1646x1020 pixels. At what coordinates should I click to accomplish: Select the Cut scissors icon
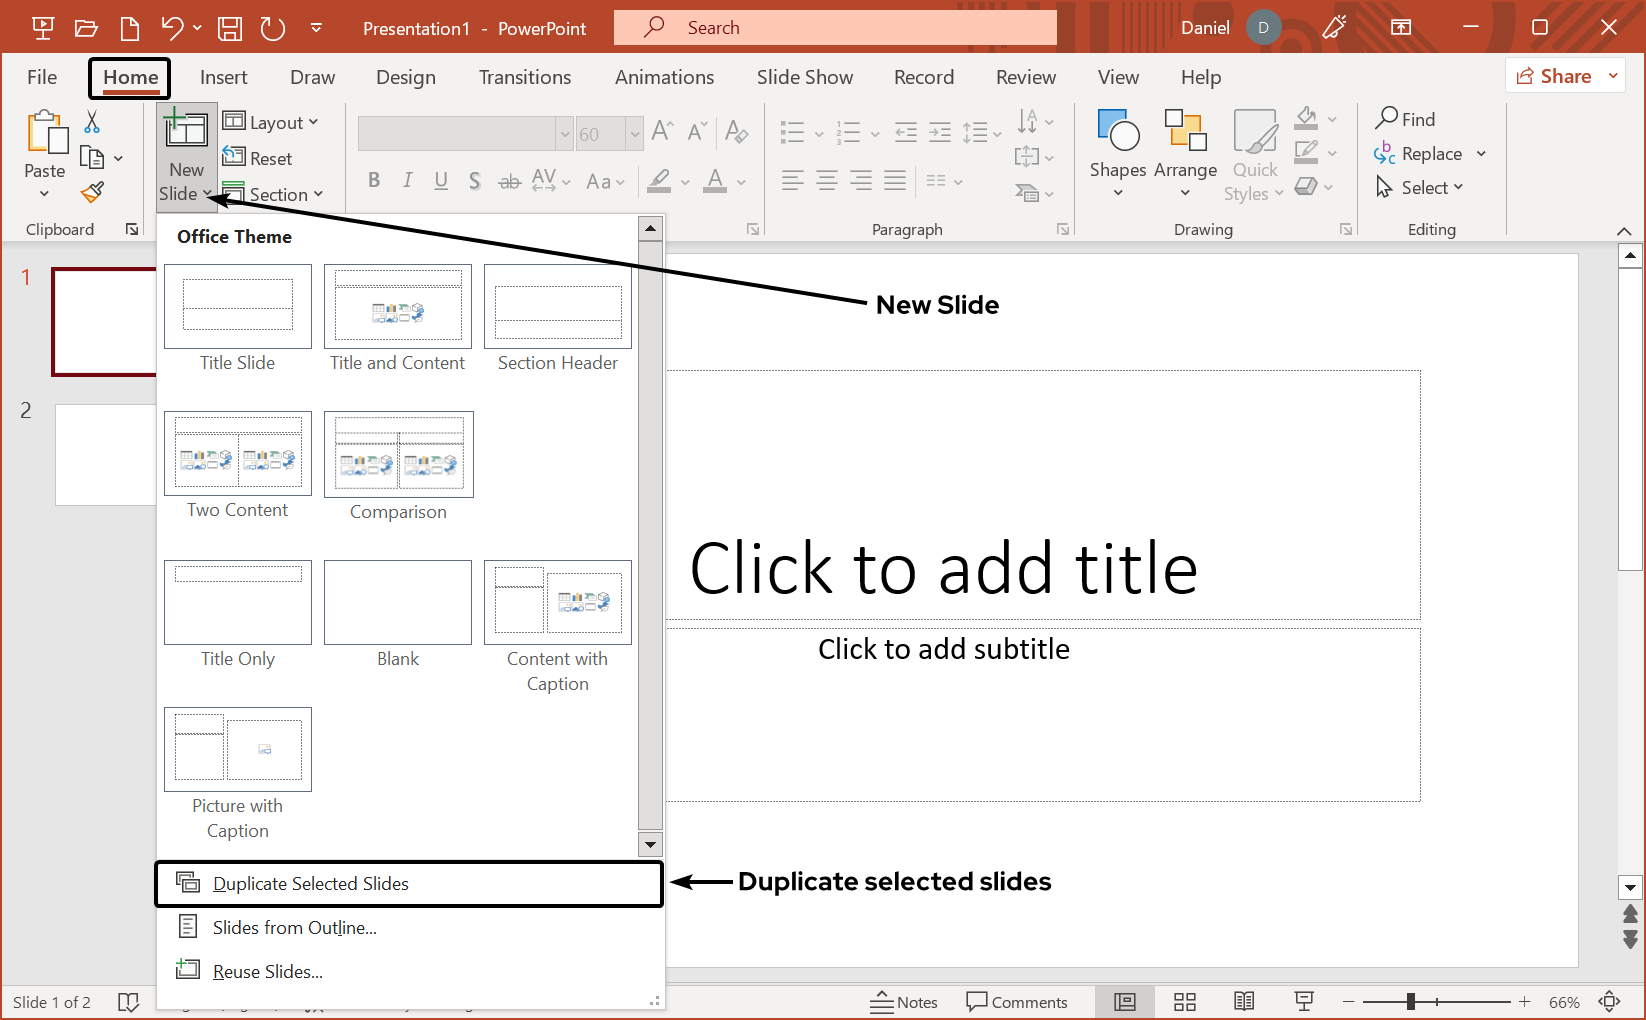tap(91, 121)
